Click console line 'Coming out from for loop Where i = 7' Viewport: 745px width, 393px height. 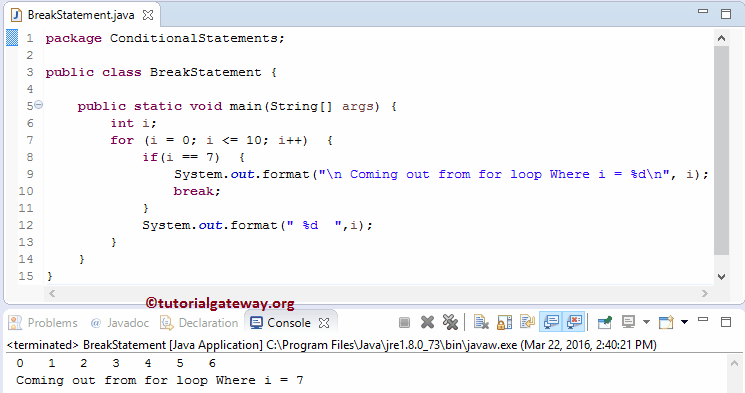[160, 381]
